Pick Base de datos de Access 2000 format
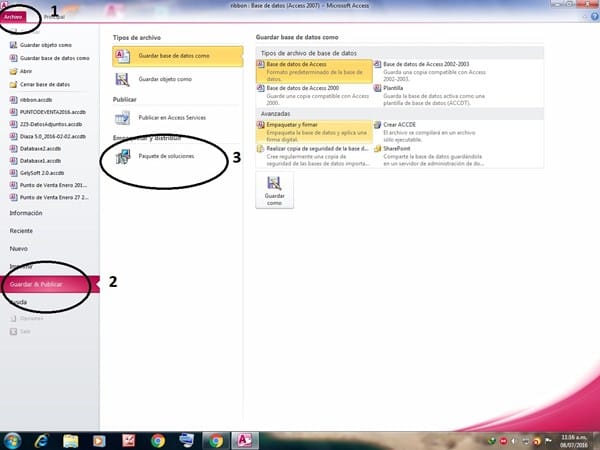The height and width of the screenshot is (450, 600). pos(314,95)
